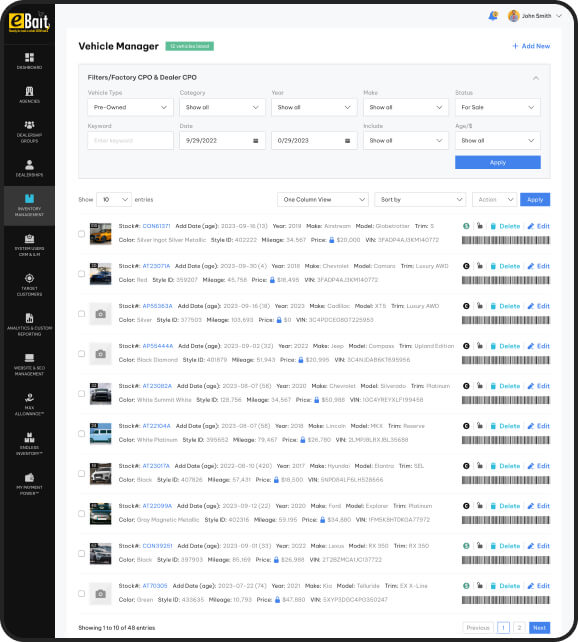Click the lock icon for stock AP56444A
This screenshot has width=578, height=642.
click(479, 346)
